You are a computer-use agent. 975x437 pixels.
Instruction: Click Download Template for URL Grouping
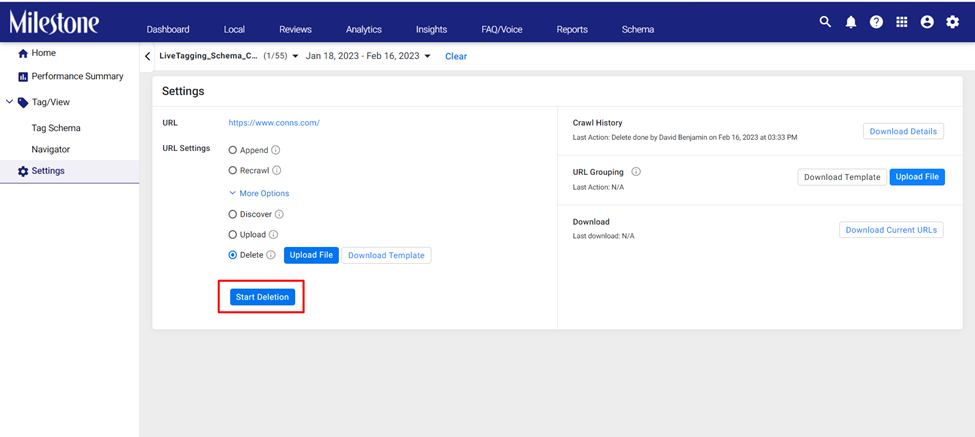(843, 177)
